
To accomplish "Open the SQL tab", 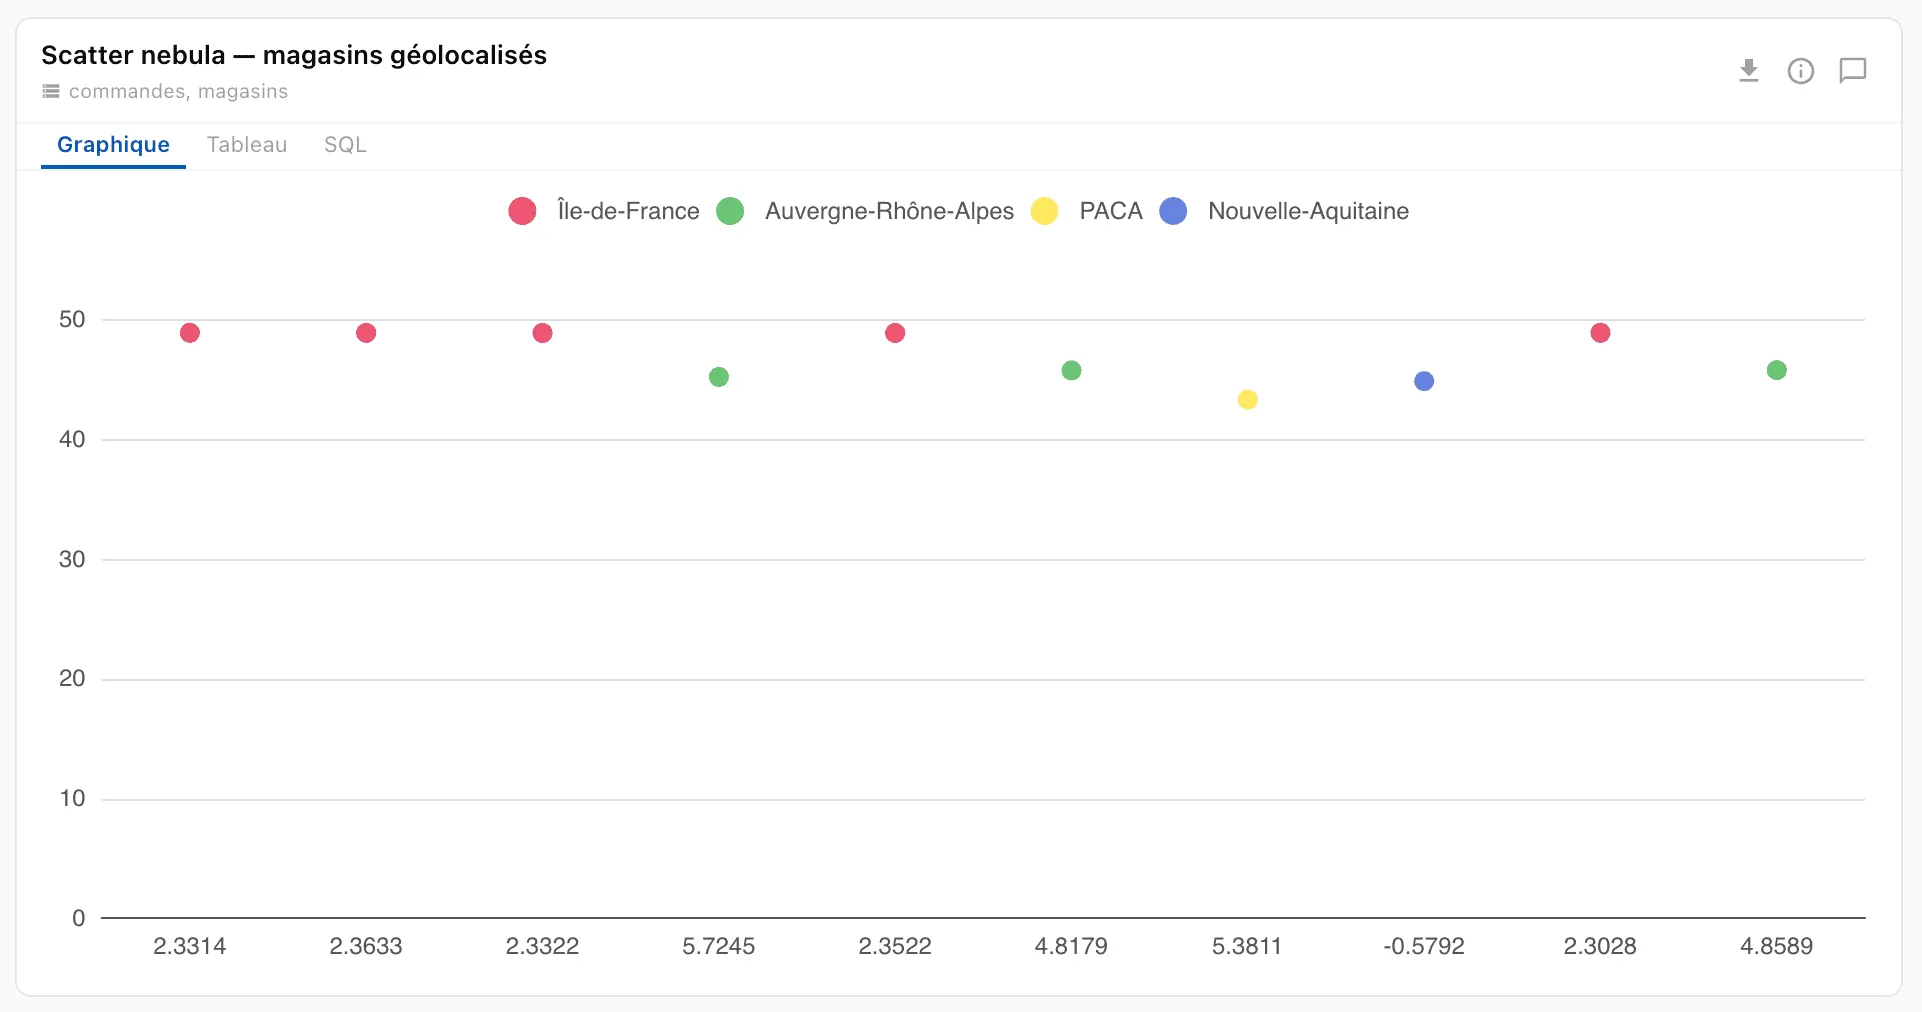I will tap(345, 145).
